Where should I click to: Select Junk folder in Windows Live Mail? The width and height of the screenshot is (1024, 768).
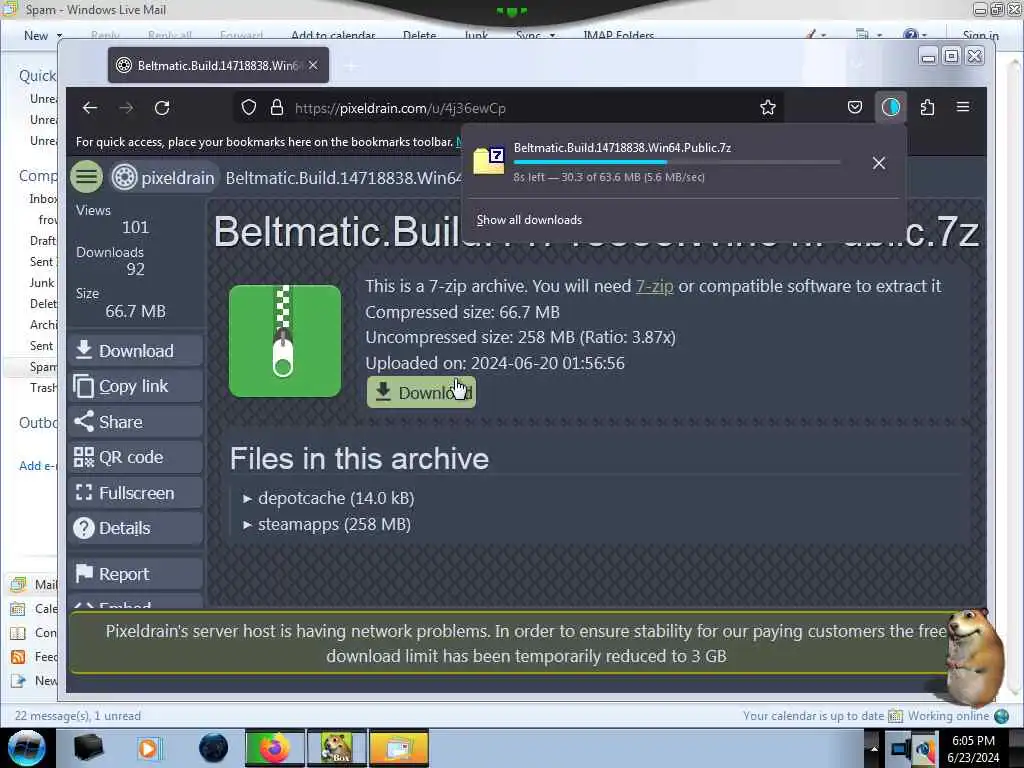pyautogui.click(x=42, y=283)
